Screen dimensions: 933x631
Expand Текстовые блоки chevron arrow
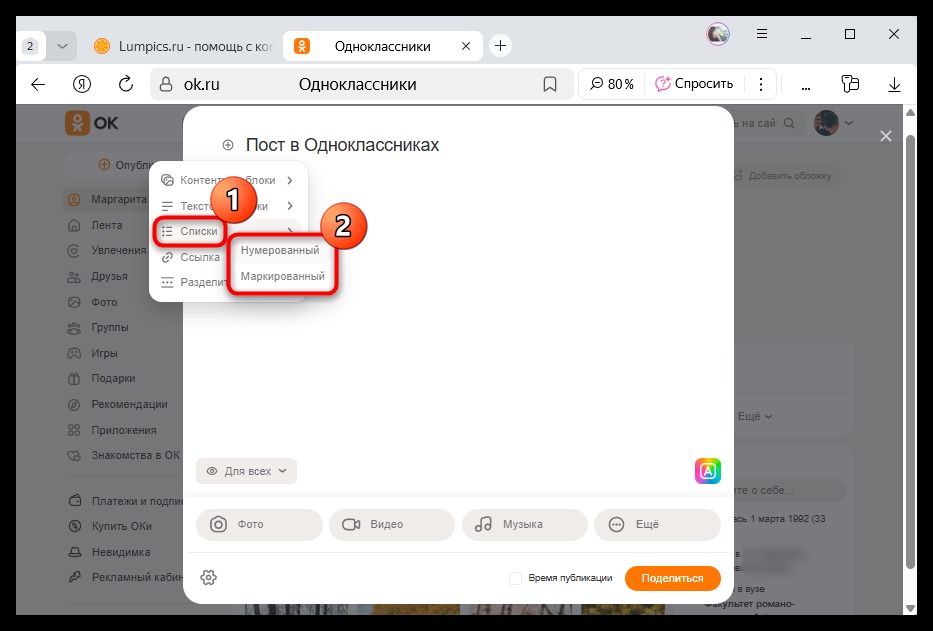(290, 205)
